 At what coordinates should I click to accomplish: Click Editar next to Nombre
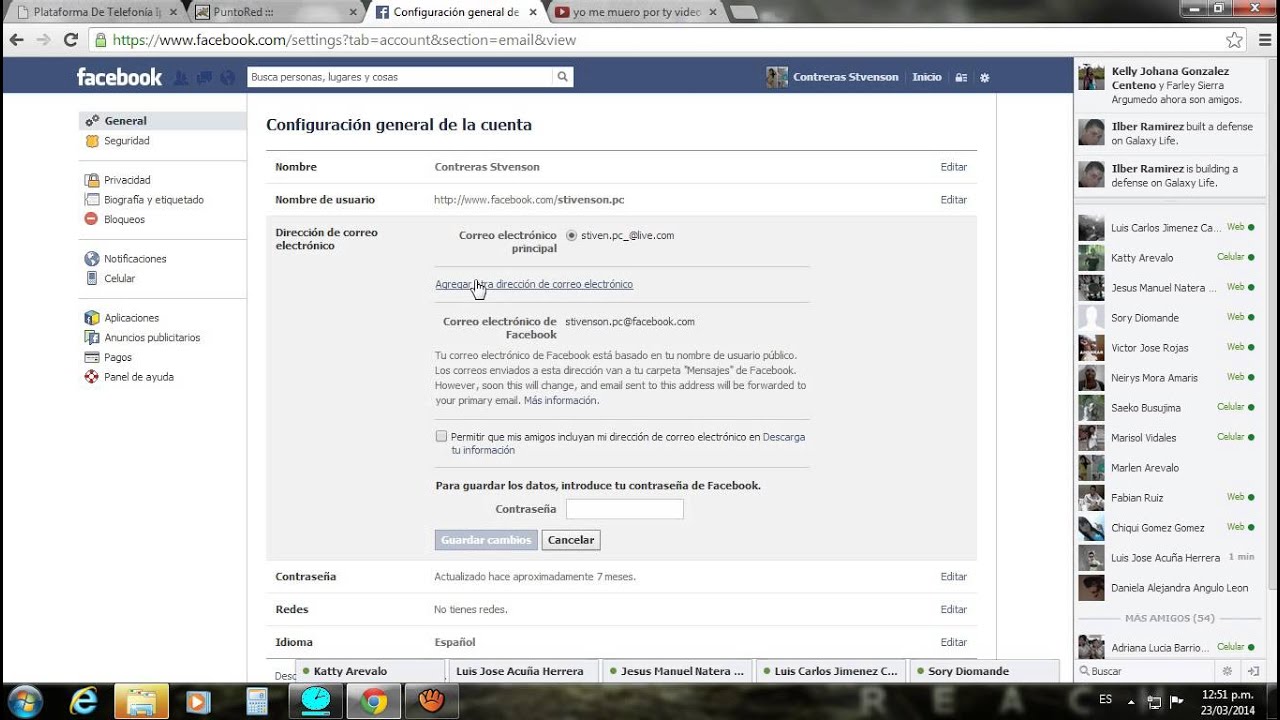(954, 167)
